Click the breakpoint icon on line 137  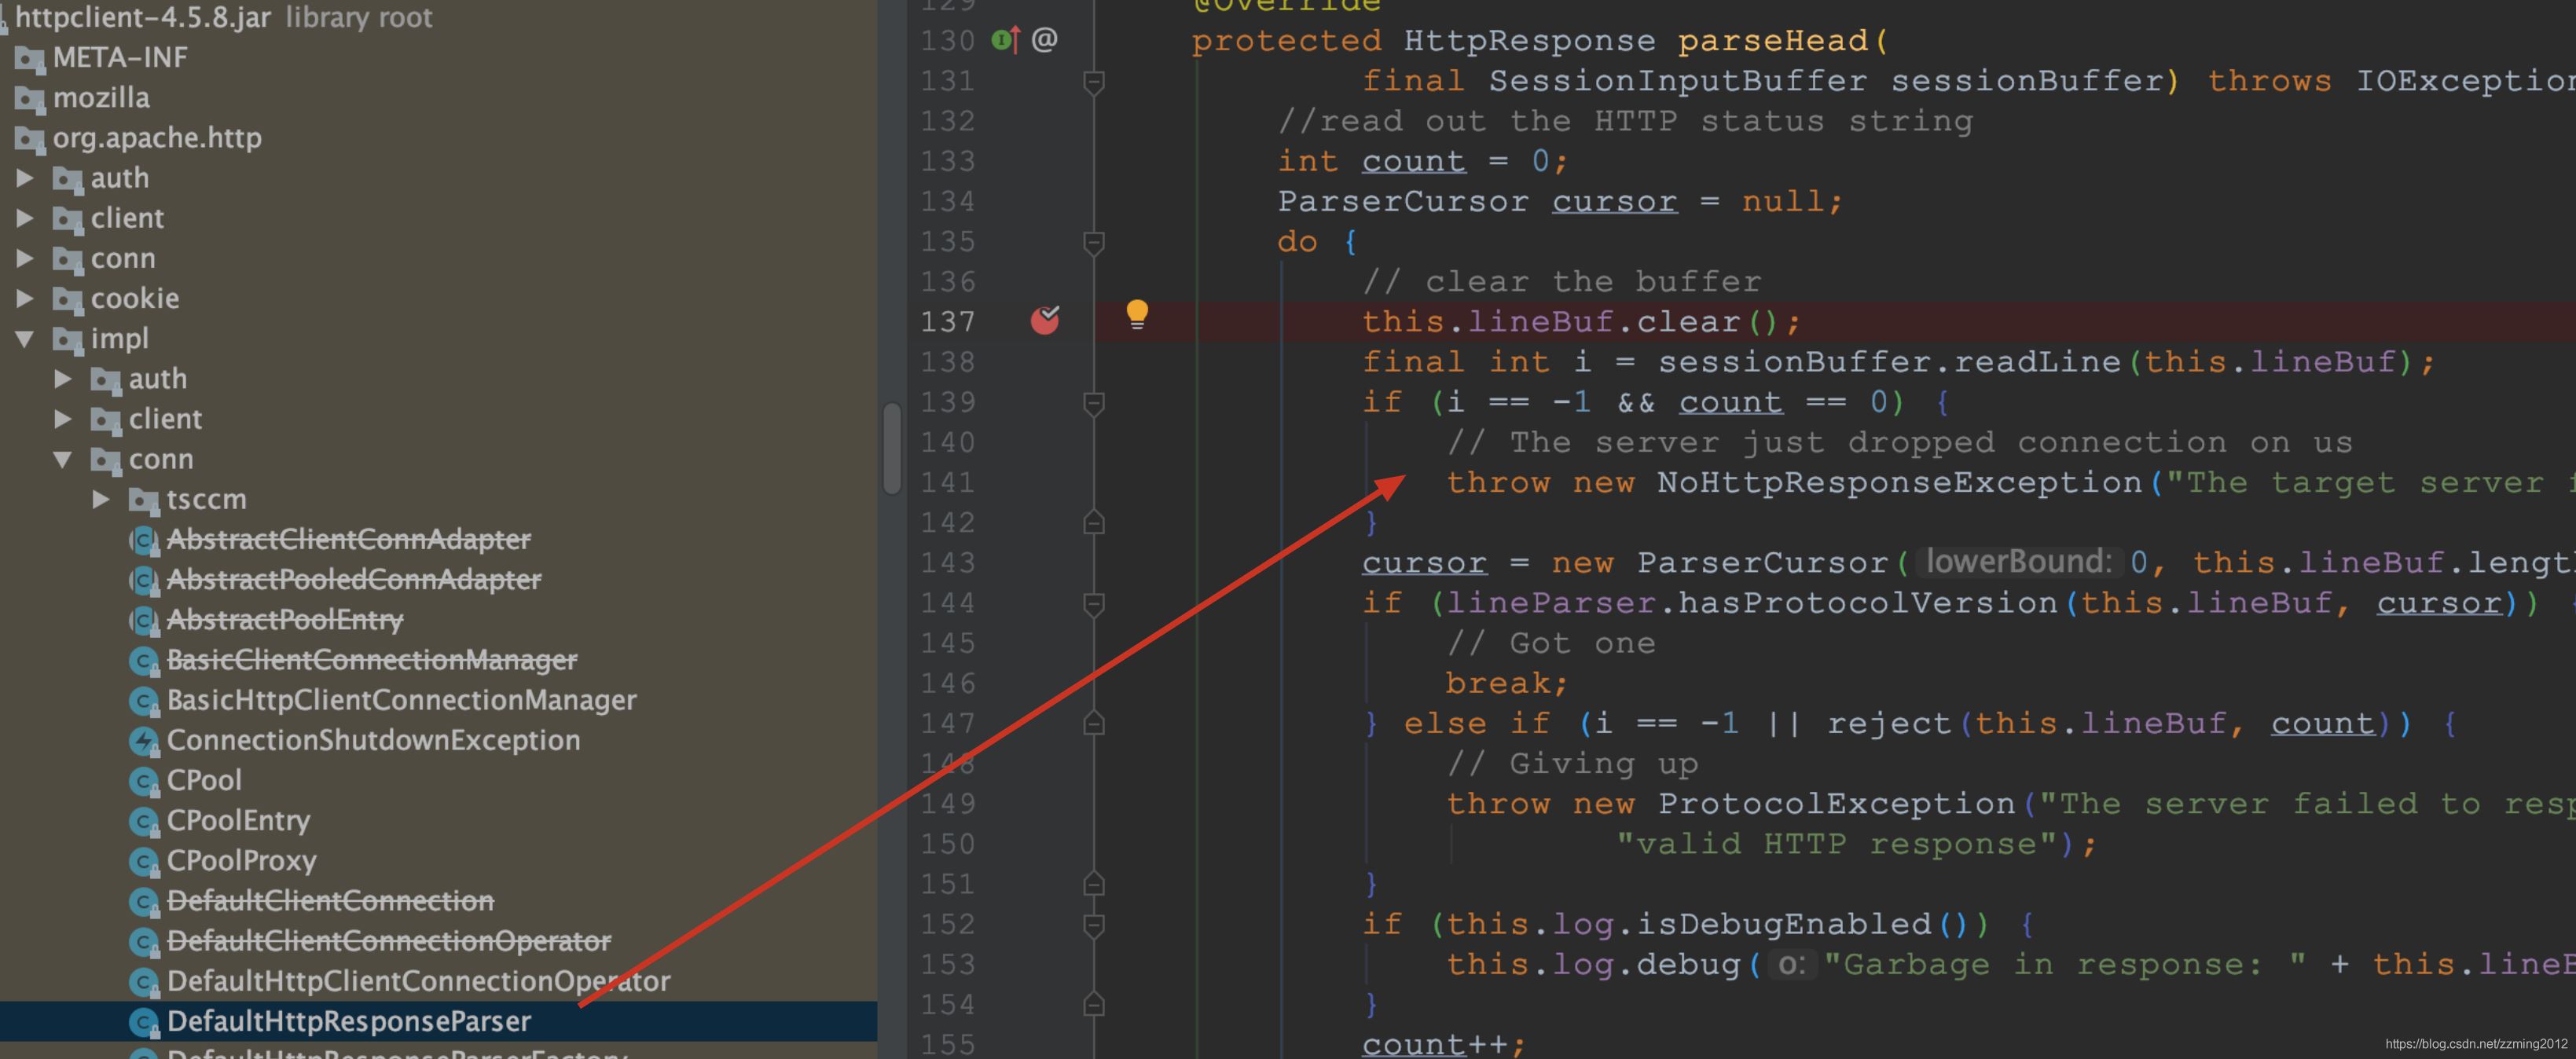pyautogui.click(x=1047, y=318)
